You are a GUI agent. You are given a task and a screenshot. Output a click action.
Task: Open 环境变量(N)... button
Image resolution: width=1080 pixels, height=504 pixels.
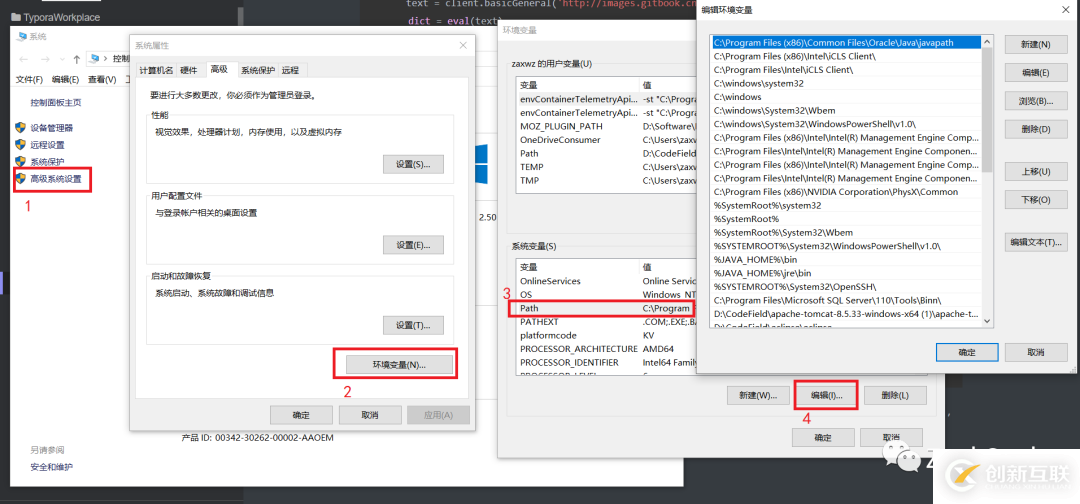[399, 364]
